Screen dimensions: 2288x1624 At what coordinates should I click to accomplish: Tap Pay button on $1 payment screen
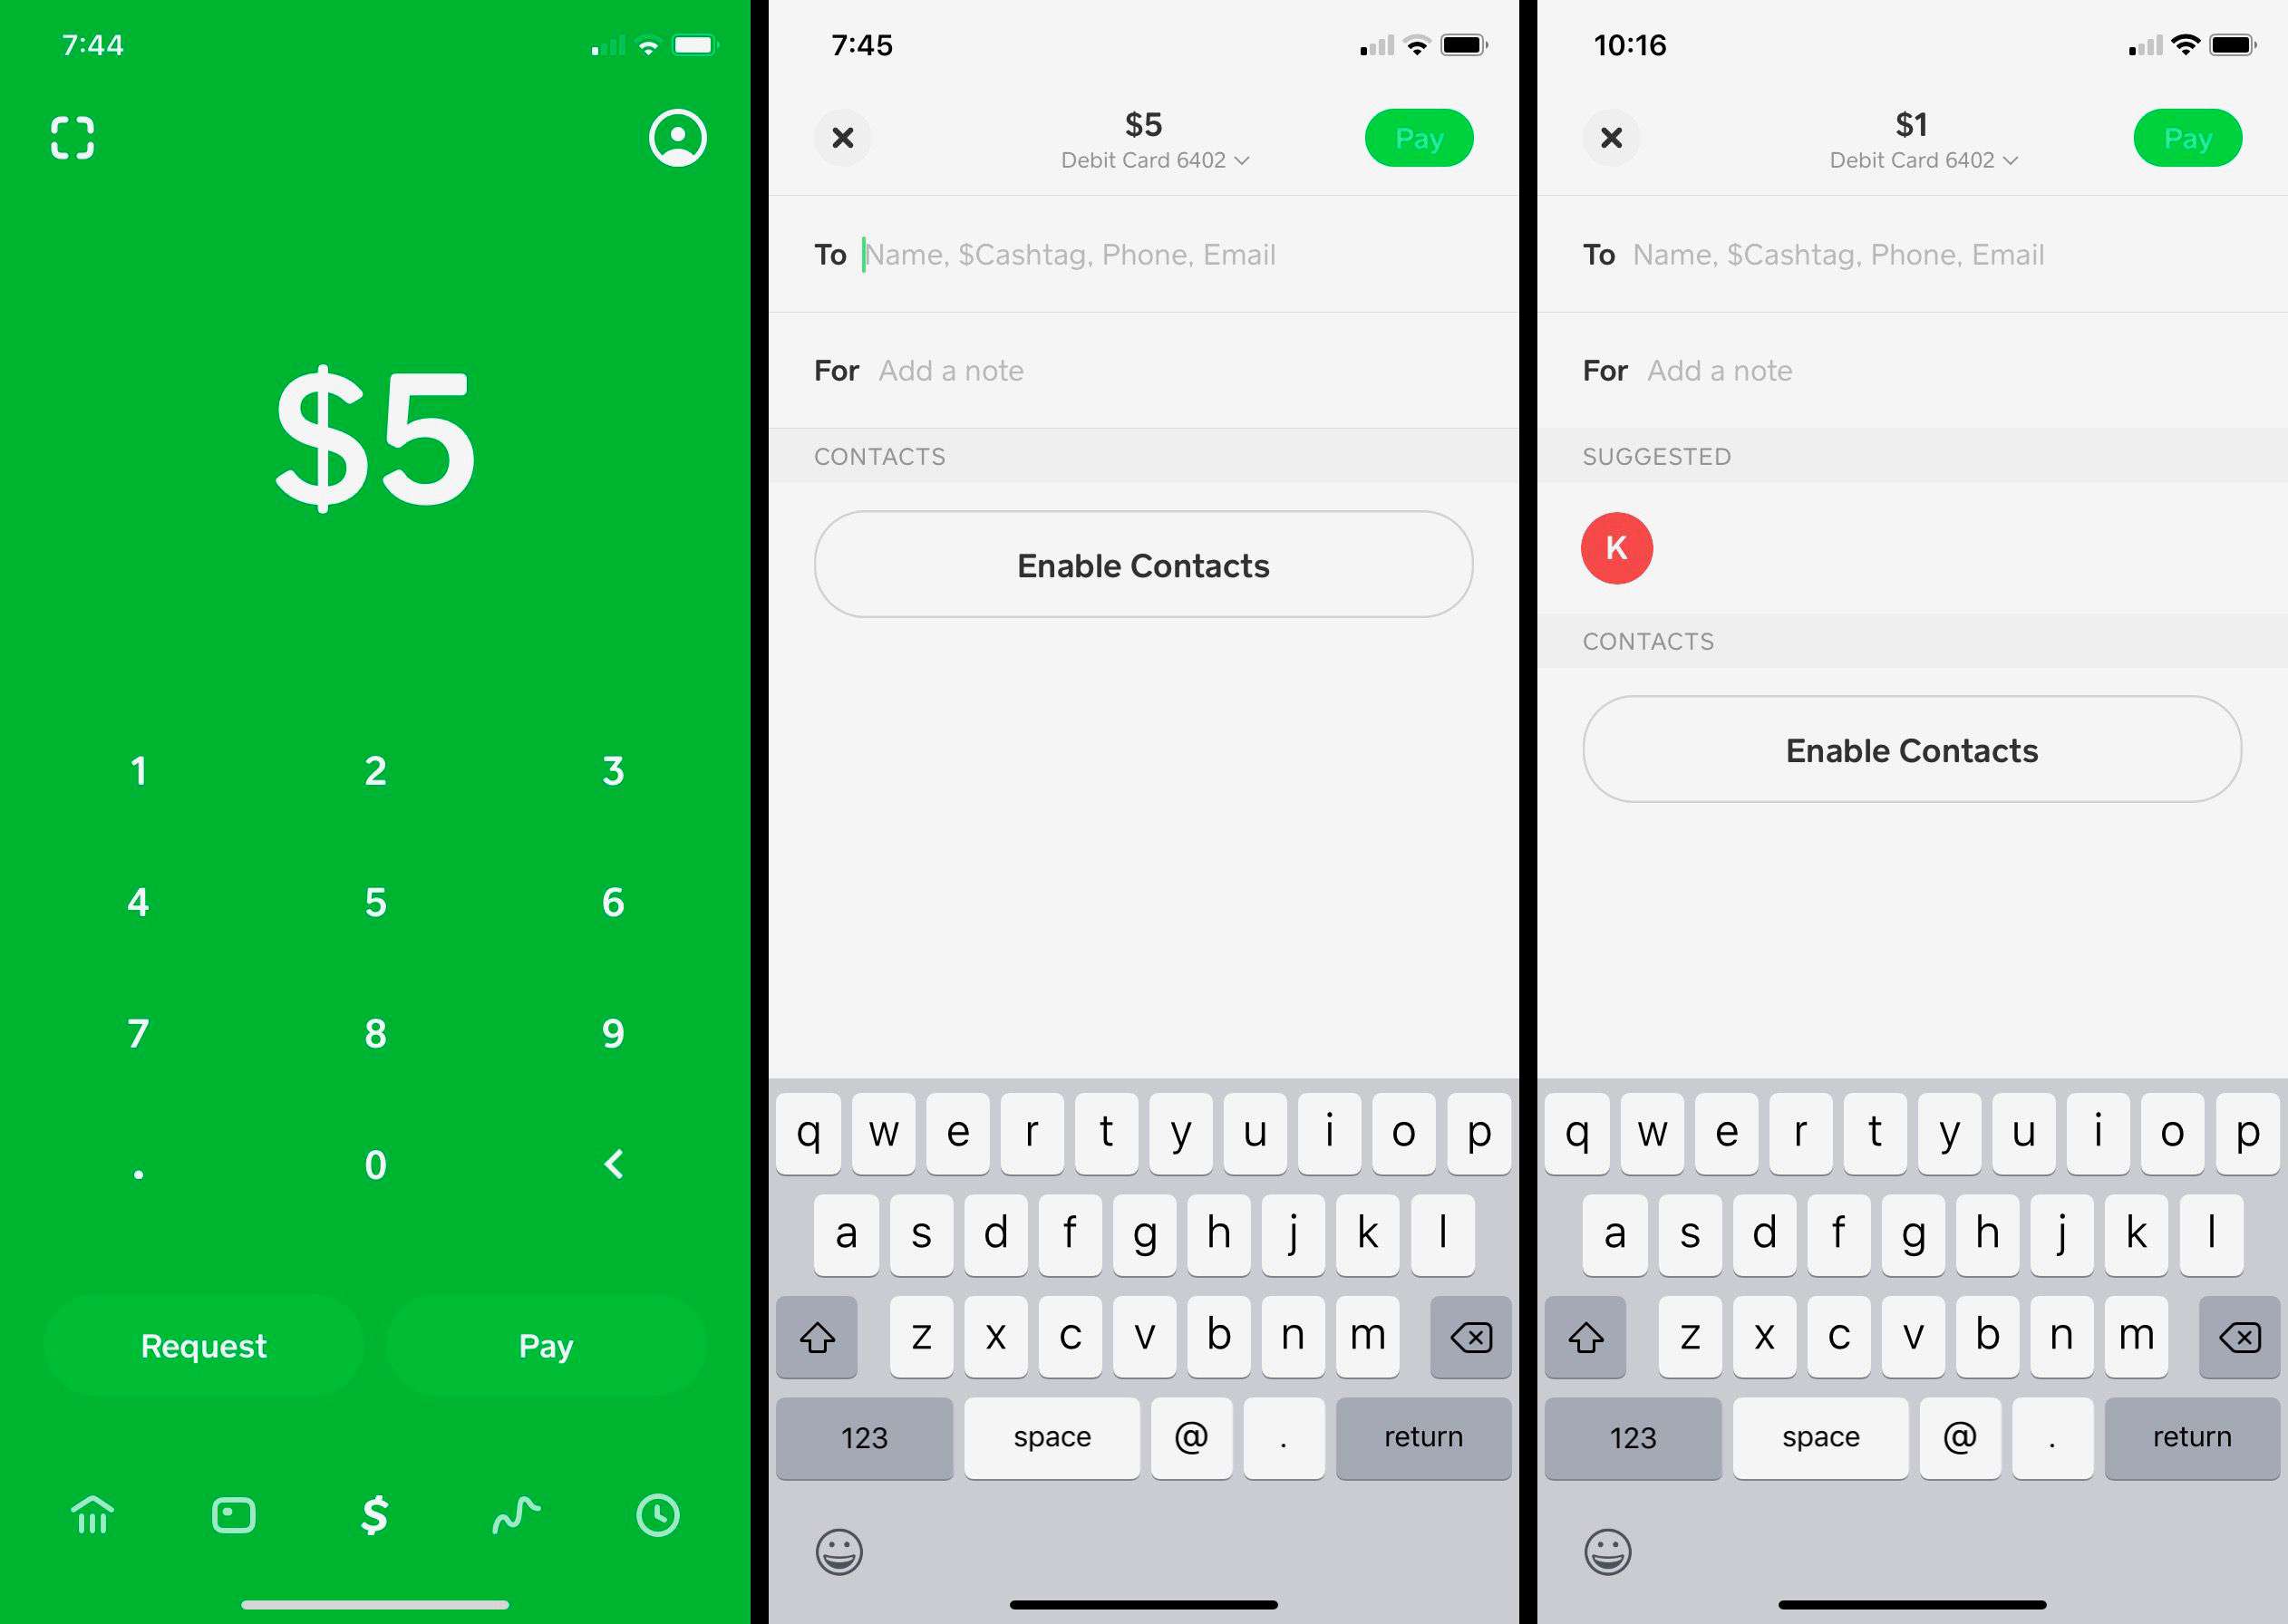click(2193, 137)
